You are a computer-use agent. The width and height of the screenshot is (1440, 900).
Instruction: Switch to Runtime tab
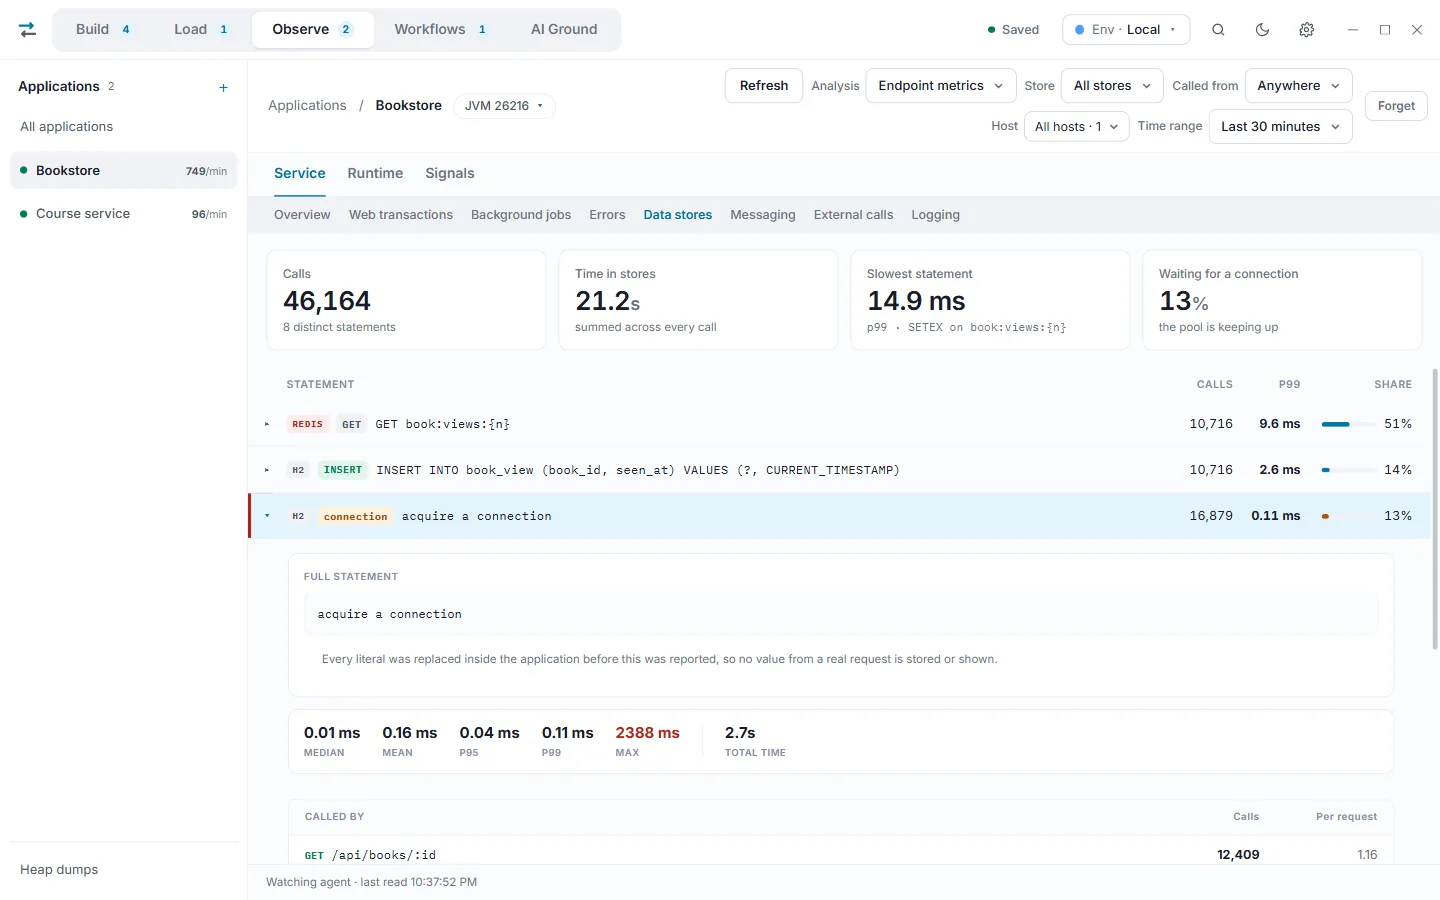point(375,174)
